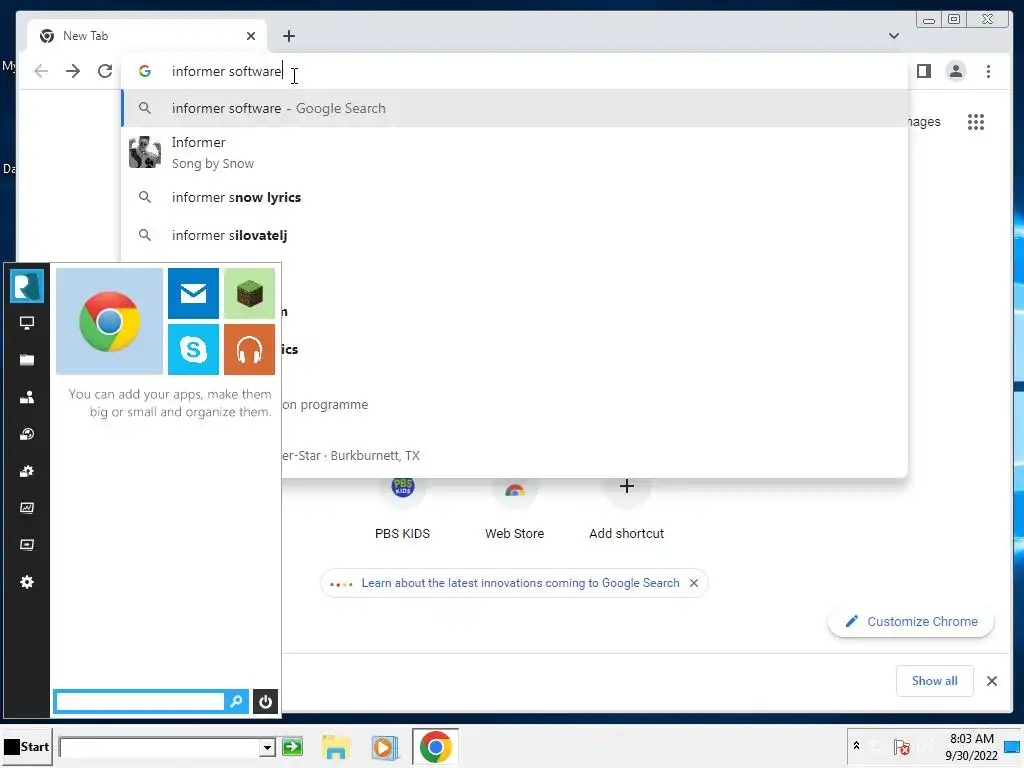The width and height of the screenshot is (1024, 768).
Task: Open the media player taskbar icon
Action: pos(385,747)
